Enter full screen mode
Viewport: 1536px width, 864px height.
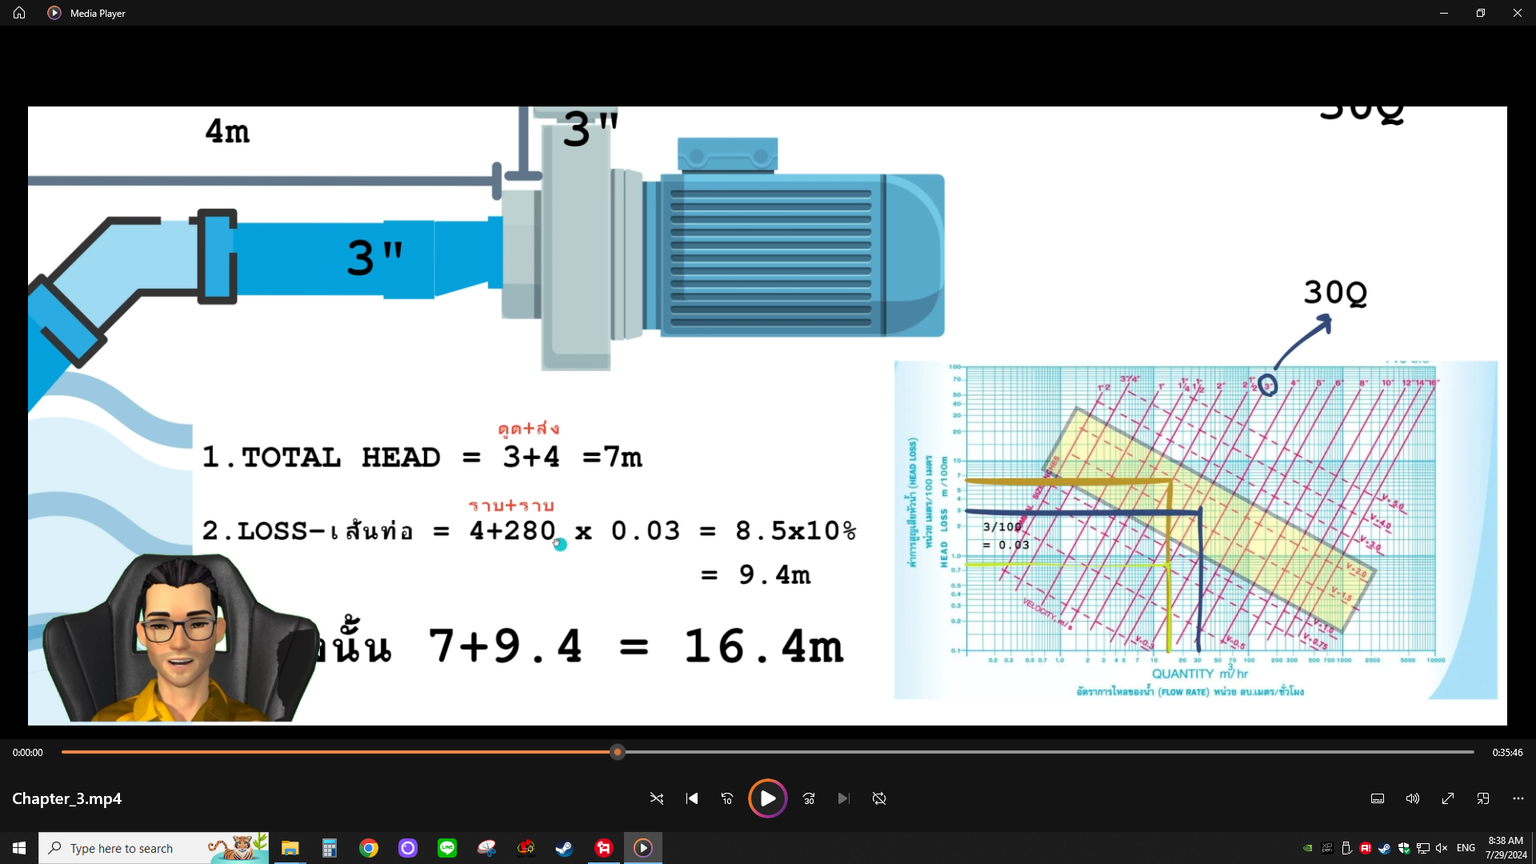click(1447, 798)
